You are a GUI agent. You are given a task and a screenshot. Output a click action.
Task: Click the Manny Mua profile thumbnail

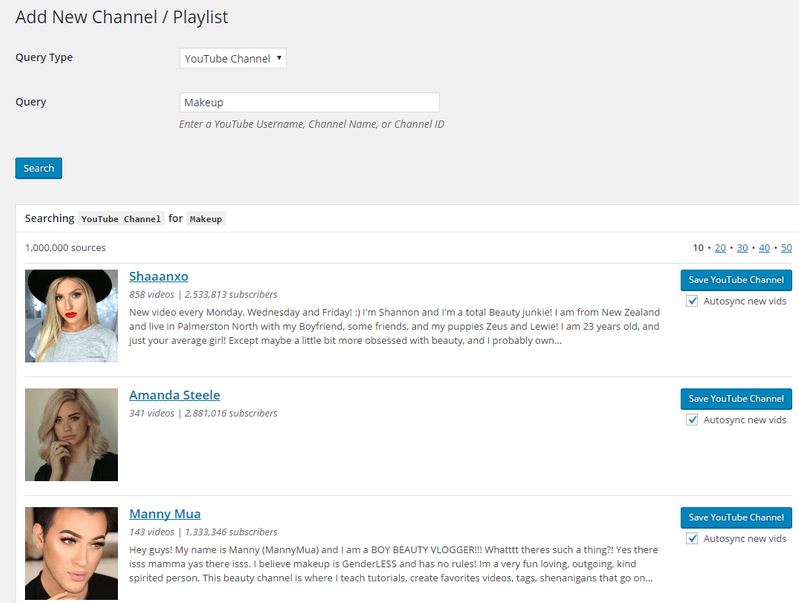tap(71, 554)
